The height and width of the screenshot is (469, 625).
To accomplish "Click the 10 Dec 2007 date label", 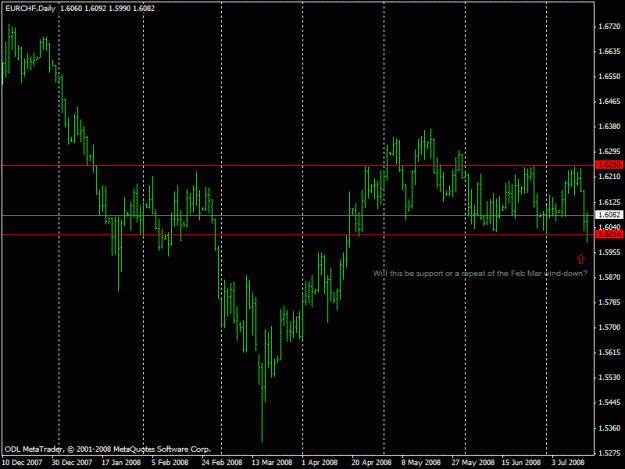I will (22, 462).
